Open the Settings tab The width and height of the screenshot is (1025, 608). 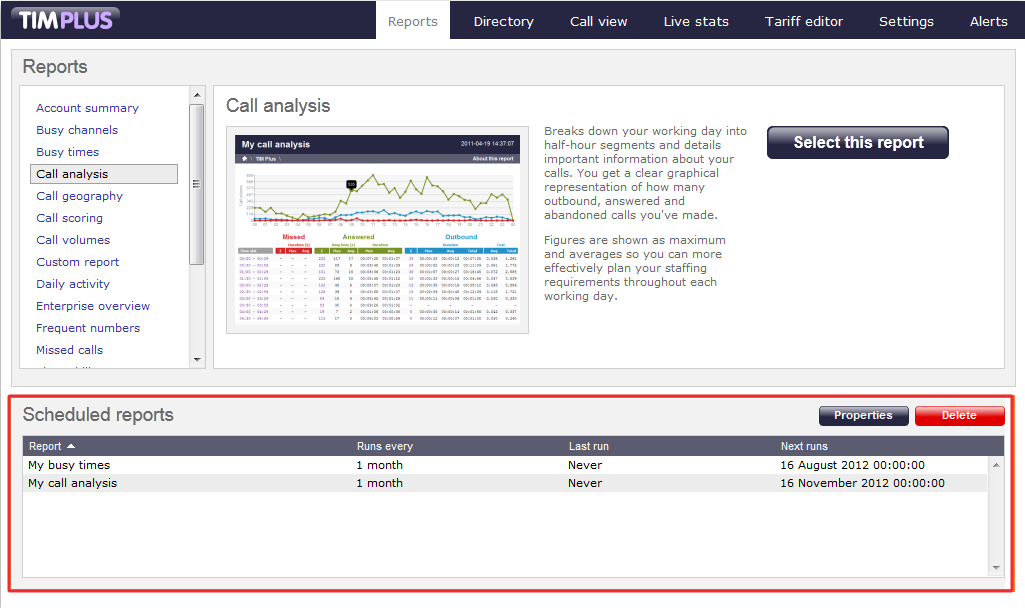click(906, 21)
